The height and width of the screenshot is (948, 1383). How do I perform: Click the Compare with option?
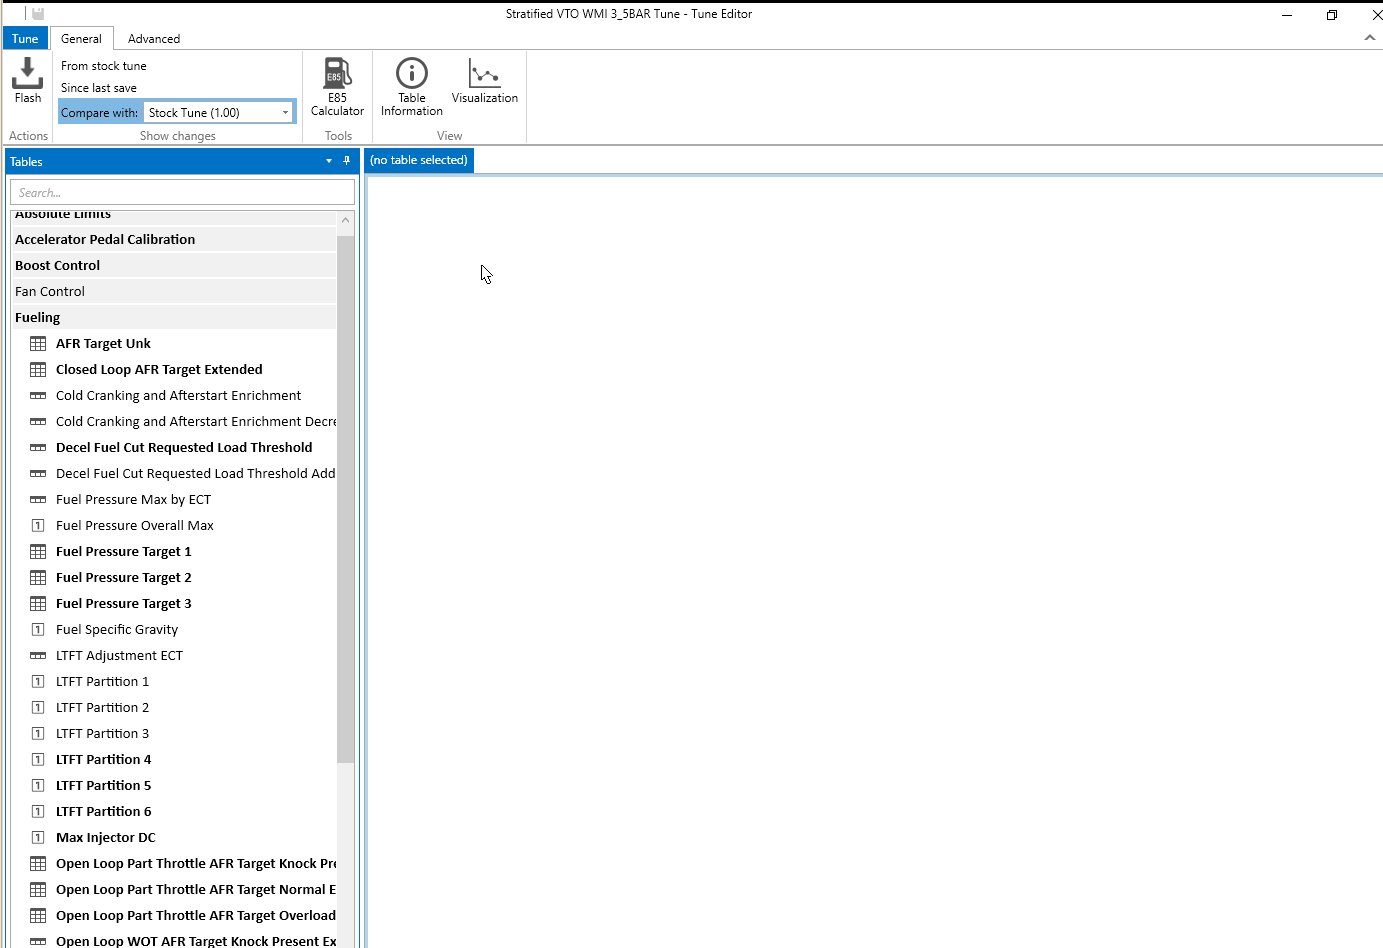[x=99, y=112]
